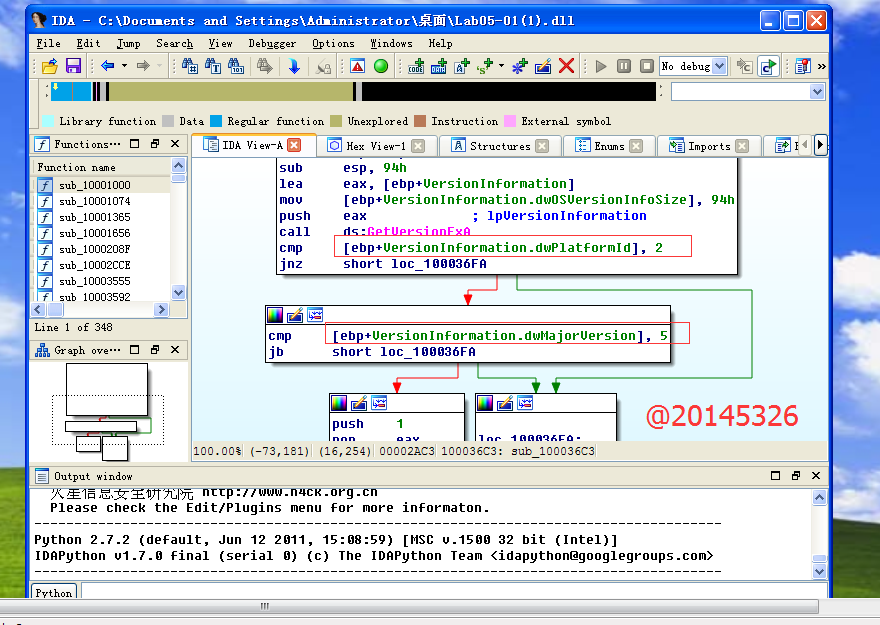
Task: Start process with the play button
Action: [601, 66]
